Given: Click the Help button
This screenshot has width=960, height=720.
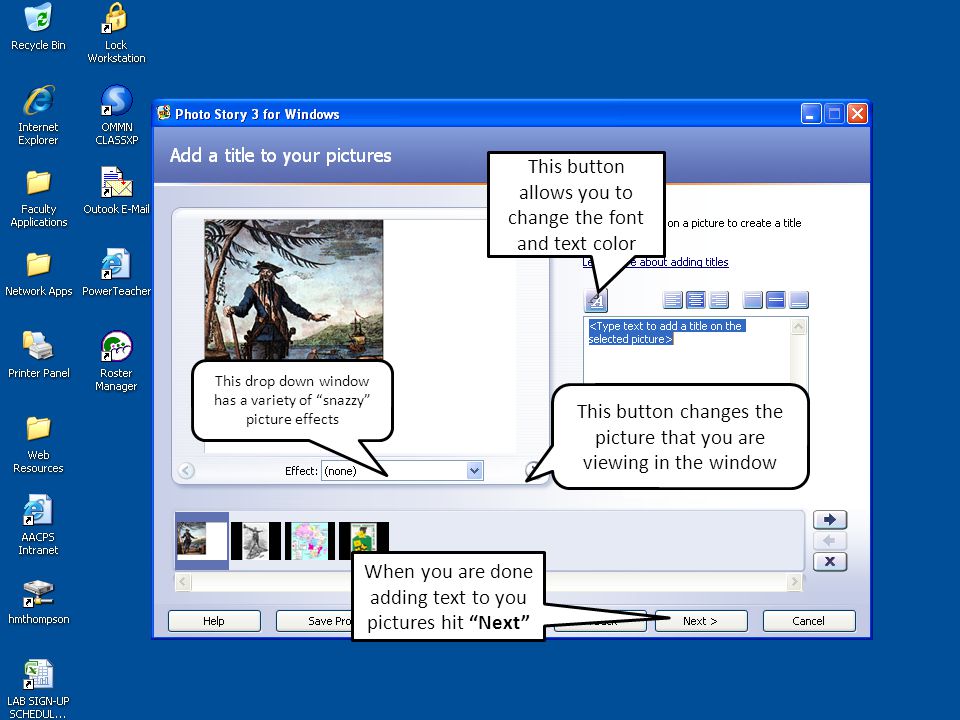Looking at the screenshot, I should [x=214, y=621].
